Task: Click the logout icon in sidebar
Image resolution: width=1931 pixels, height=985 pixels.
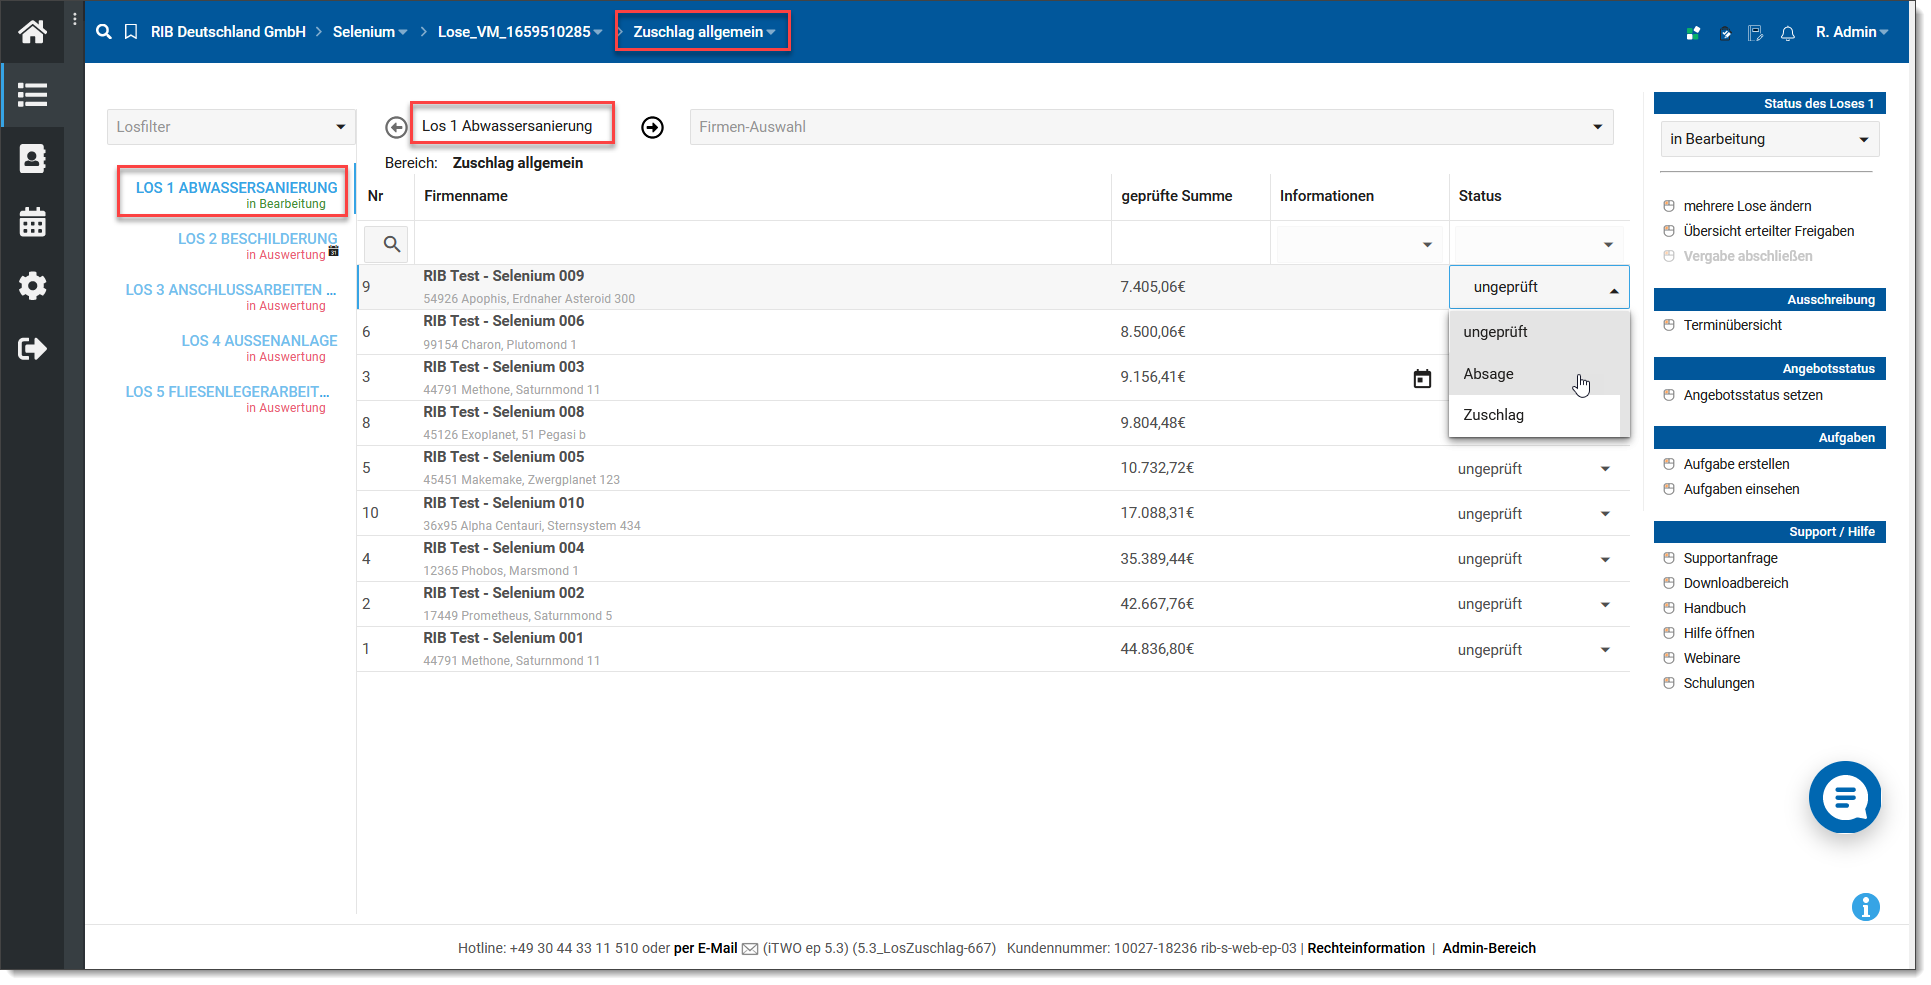Action: click(x=32, y=349)
